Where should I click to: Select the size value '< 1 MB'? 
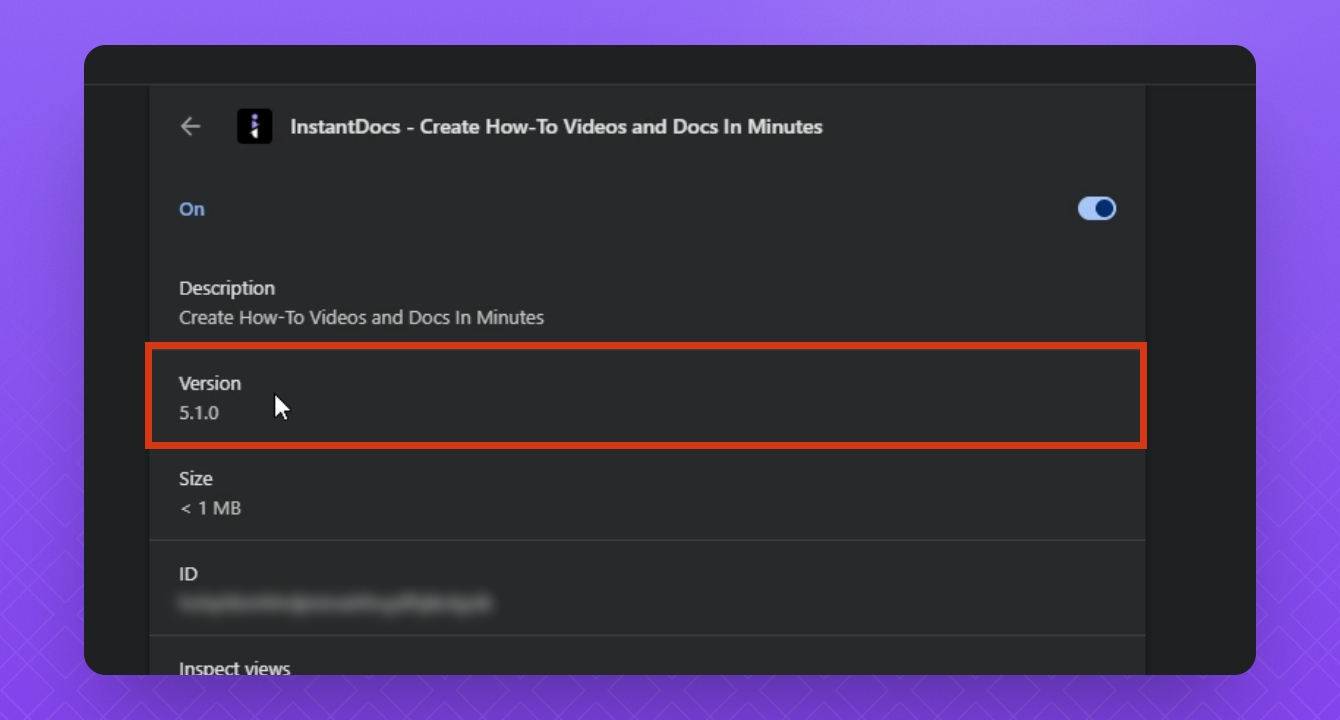pos(210,508)
